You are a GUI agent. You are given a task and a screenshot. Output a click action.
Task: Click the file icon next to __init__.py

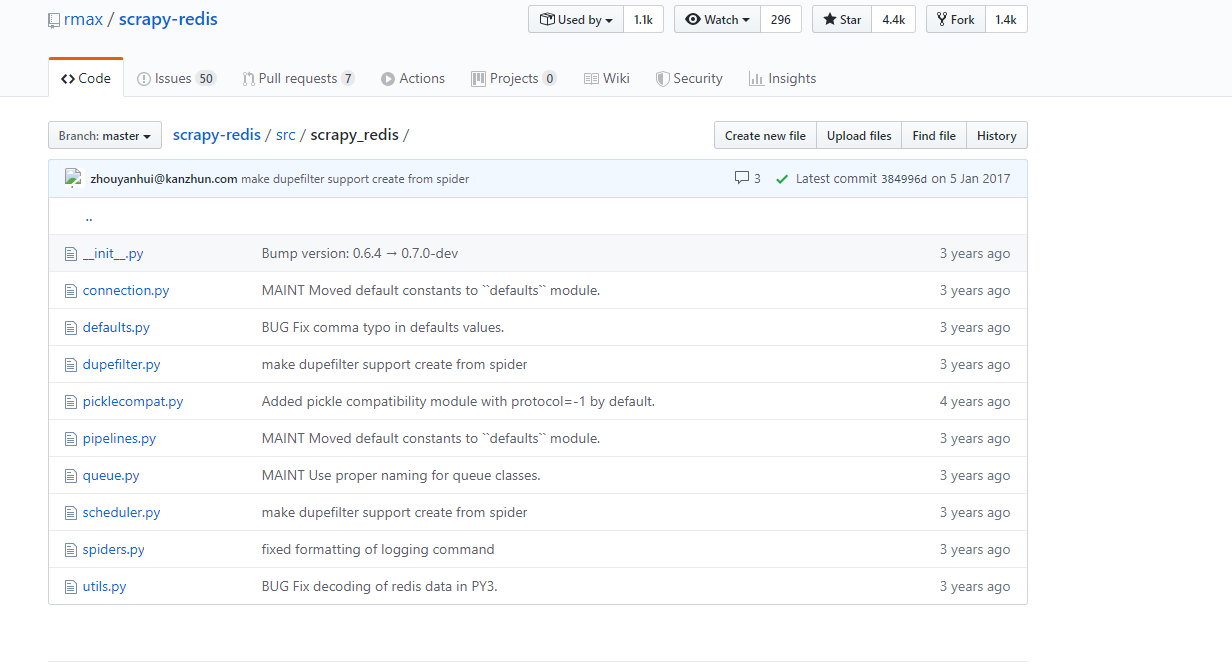point(70,254)
